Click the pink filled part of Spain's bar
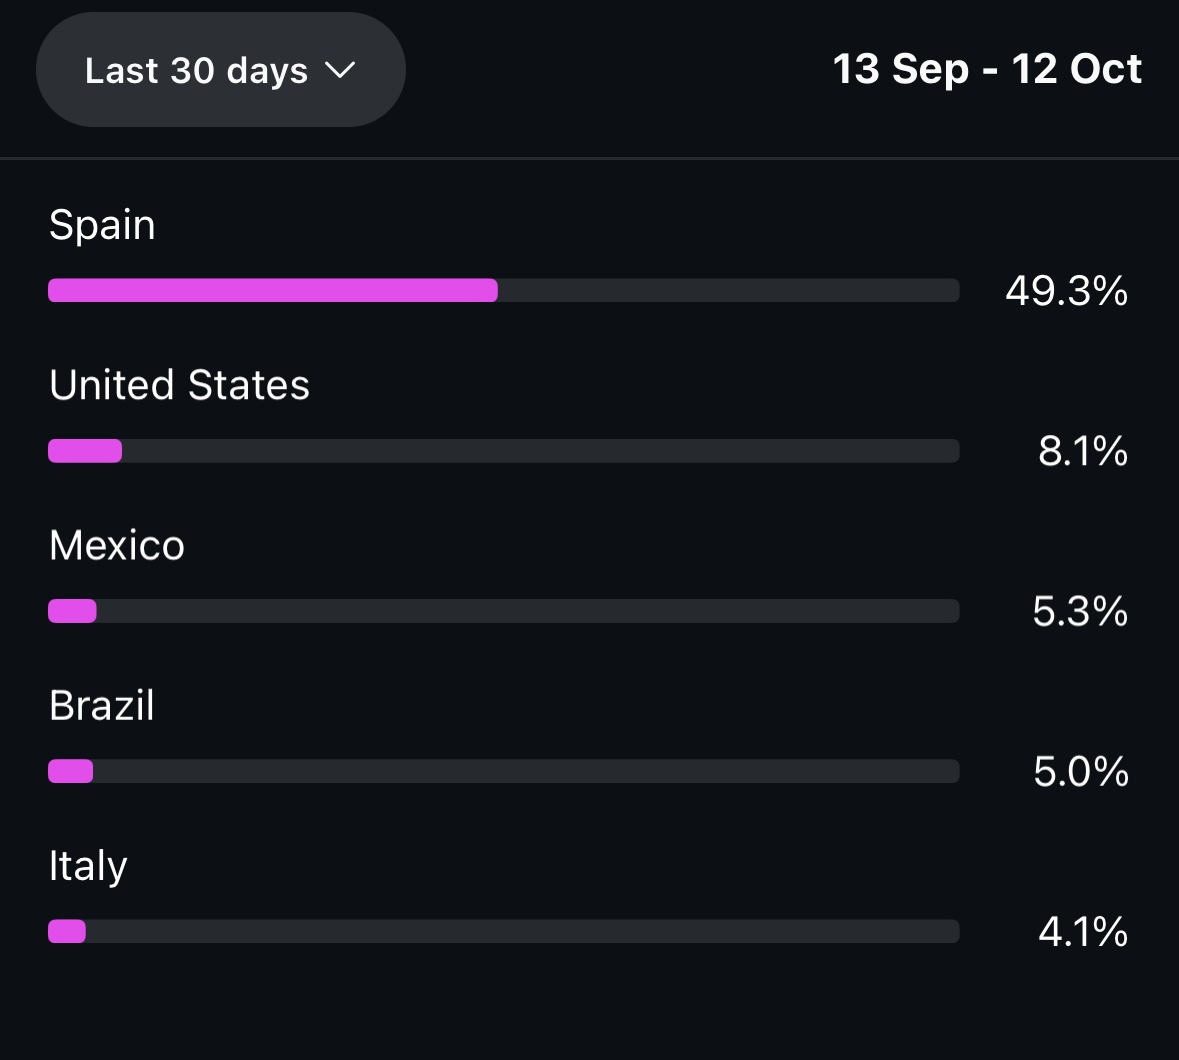Viewport: 1179px width, 1060px height. [272, 291]
